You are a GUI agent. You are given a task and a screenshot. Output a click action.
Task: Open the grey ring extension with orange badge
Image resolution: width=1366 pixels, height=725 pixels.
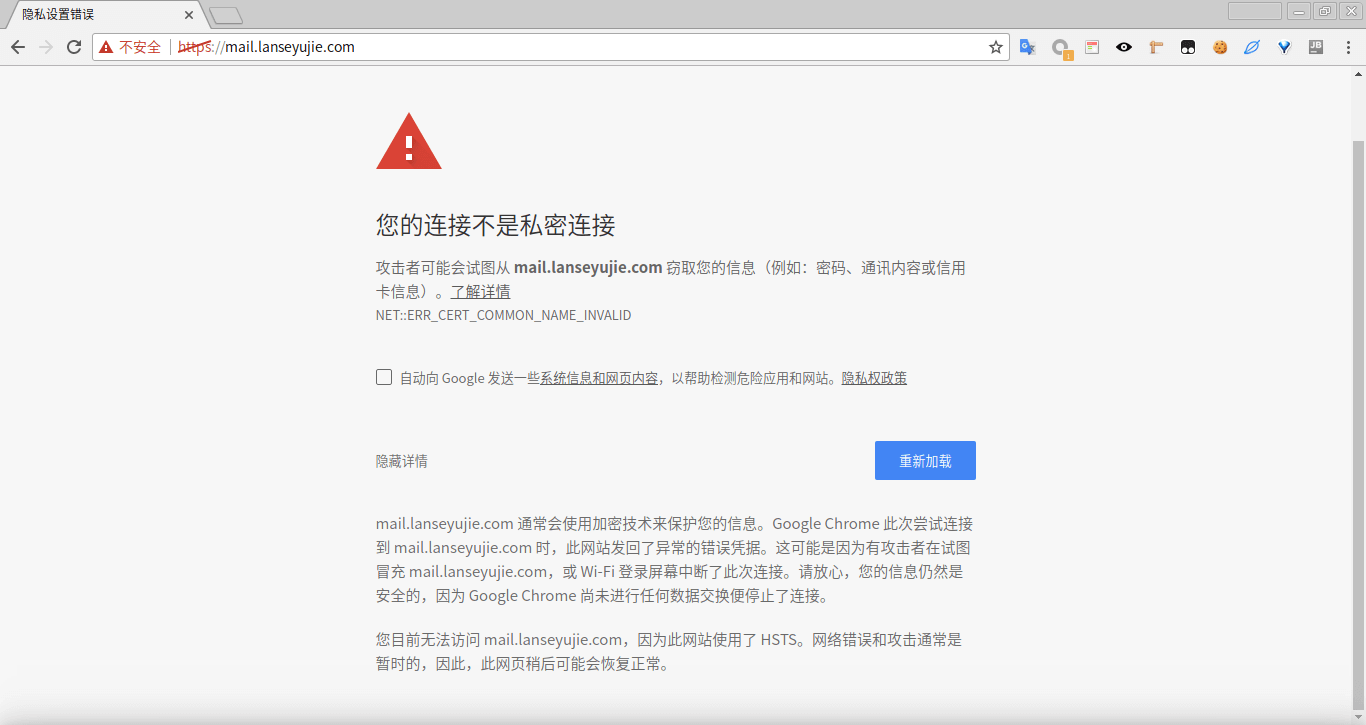click(1061, 48)
